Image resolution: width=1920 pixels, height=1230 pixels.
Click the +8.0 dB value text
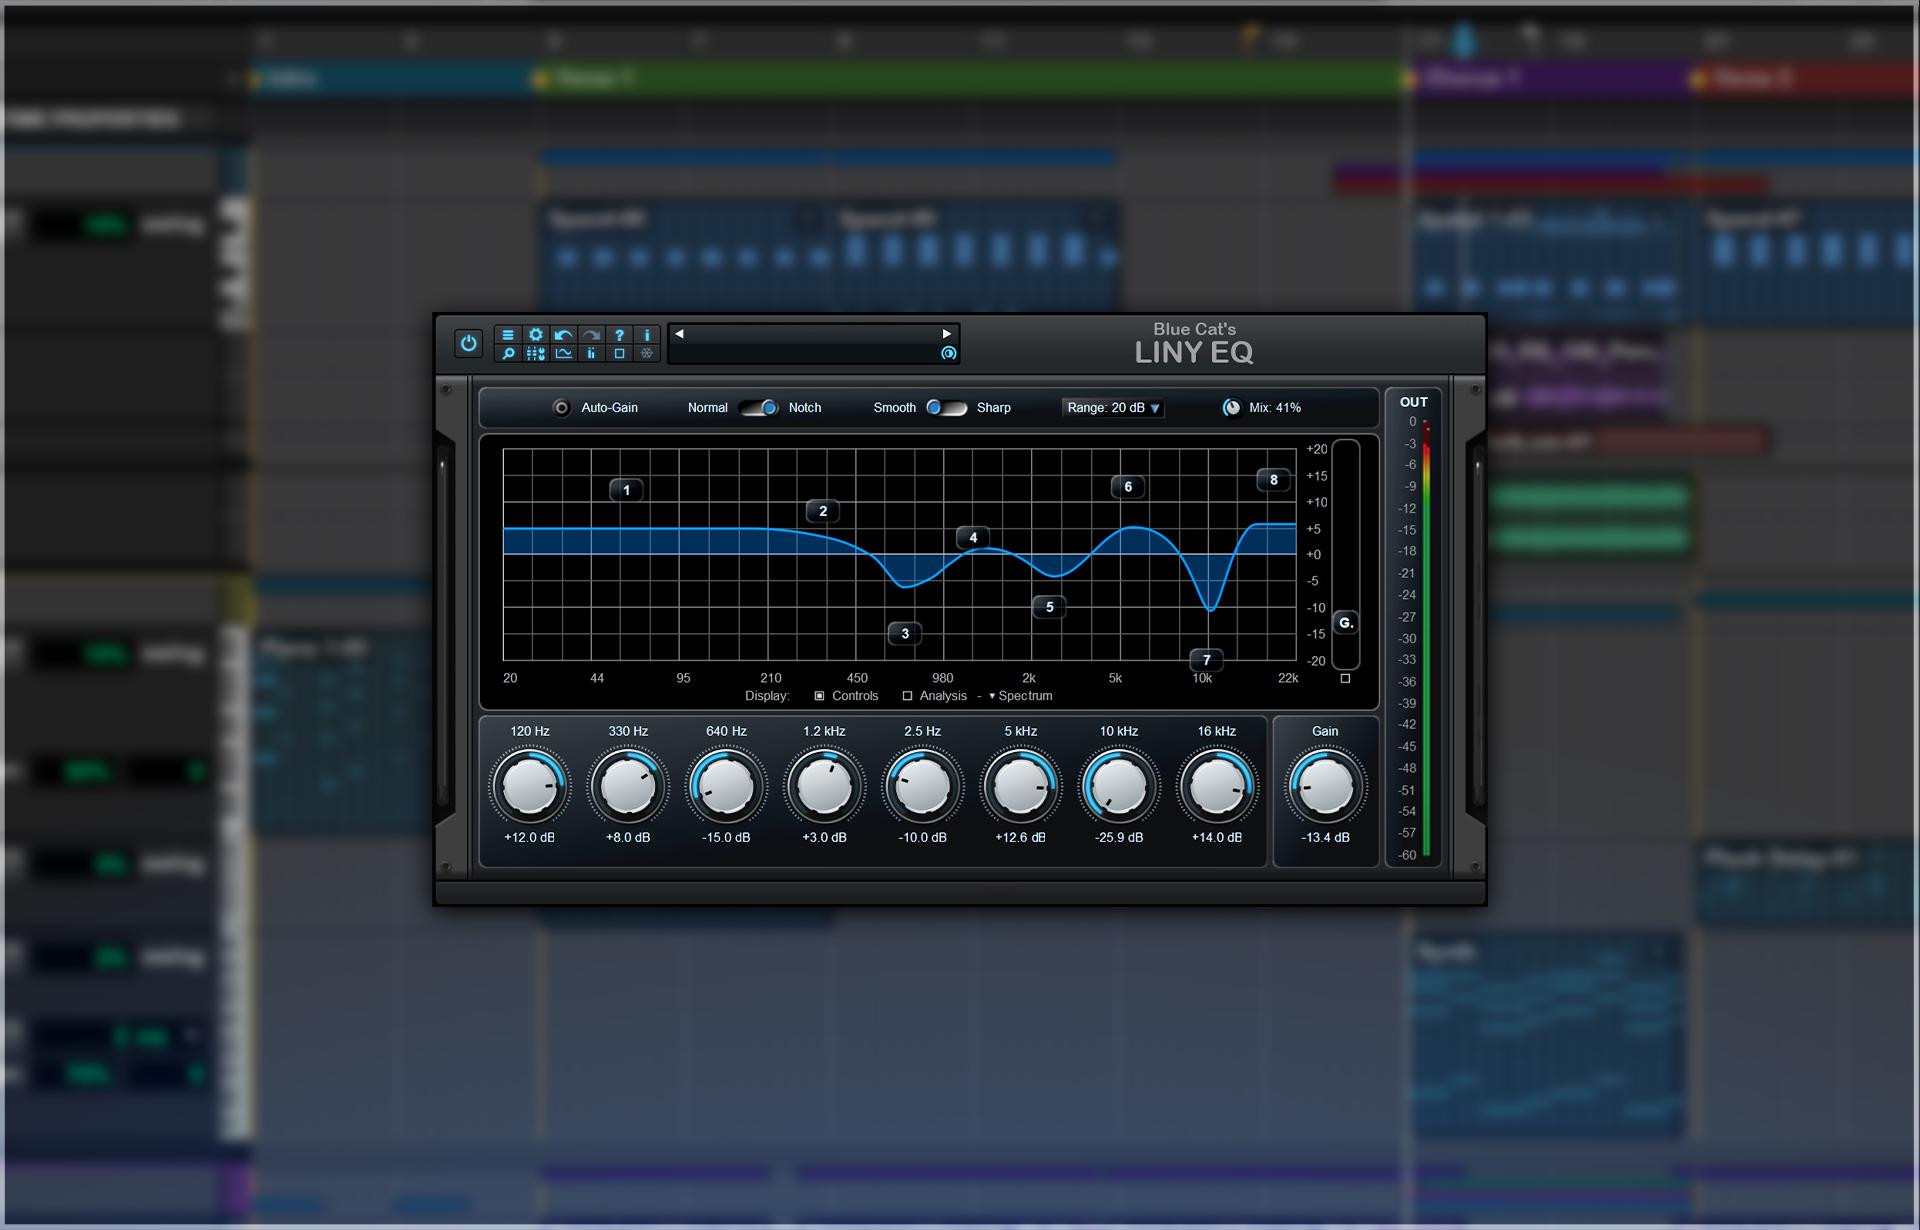click(x=628, y=837)
